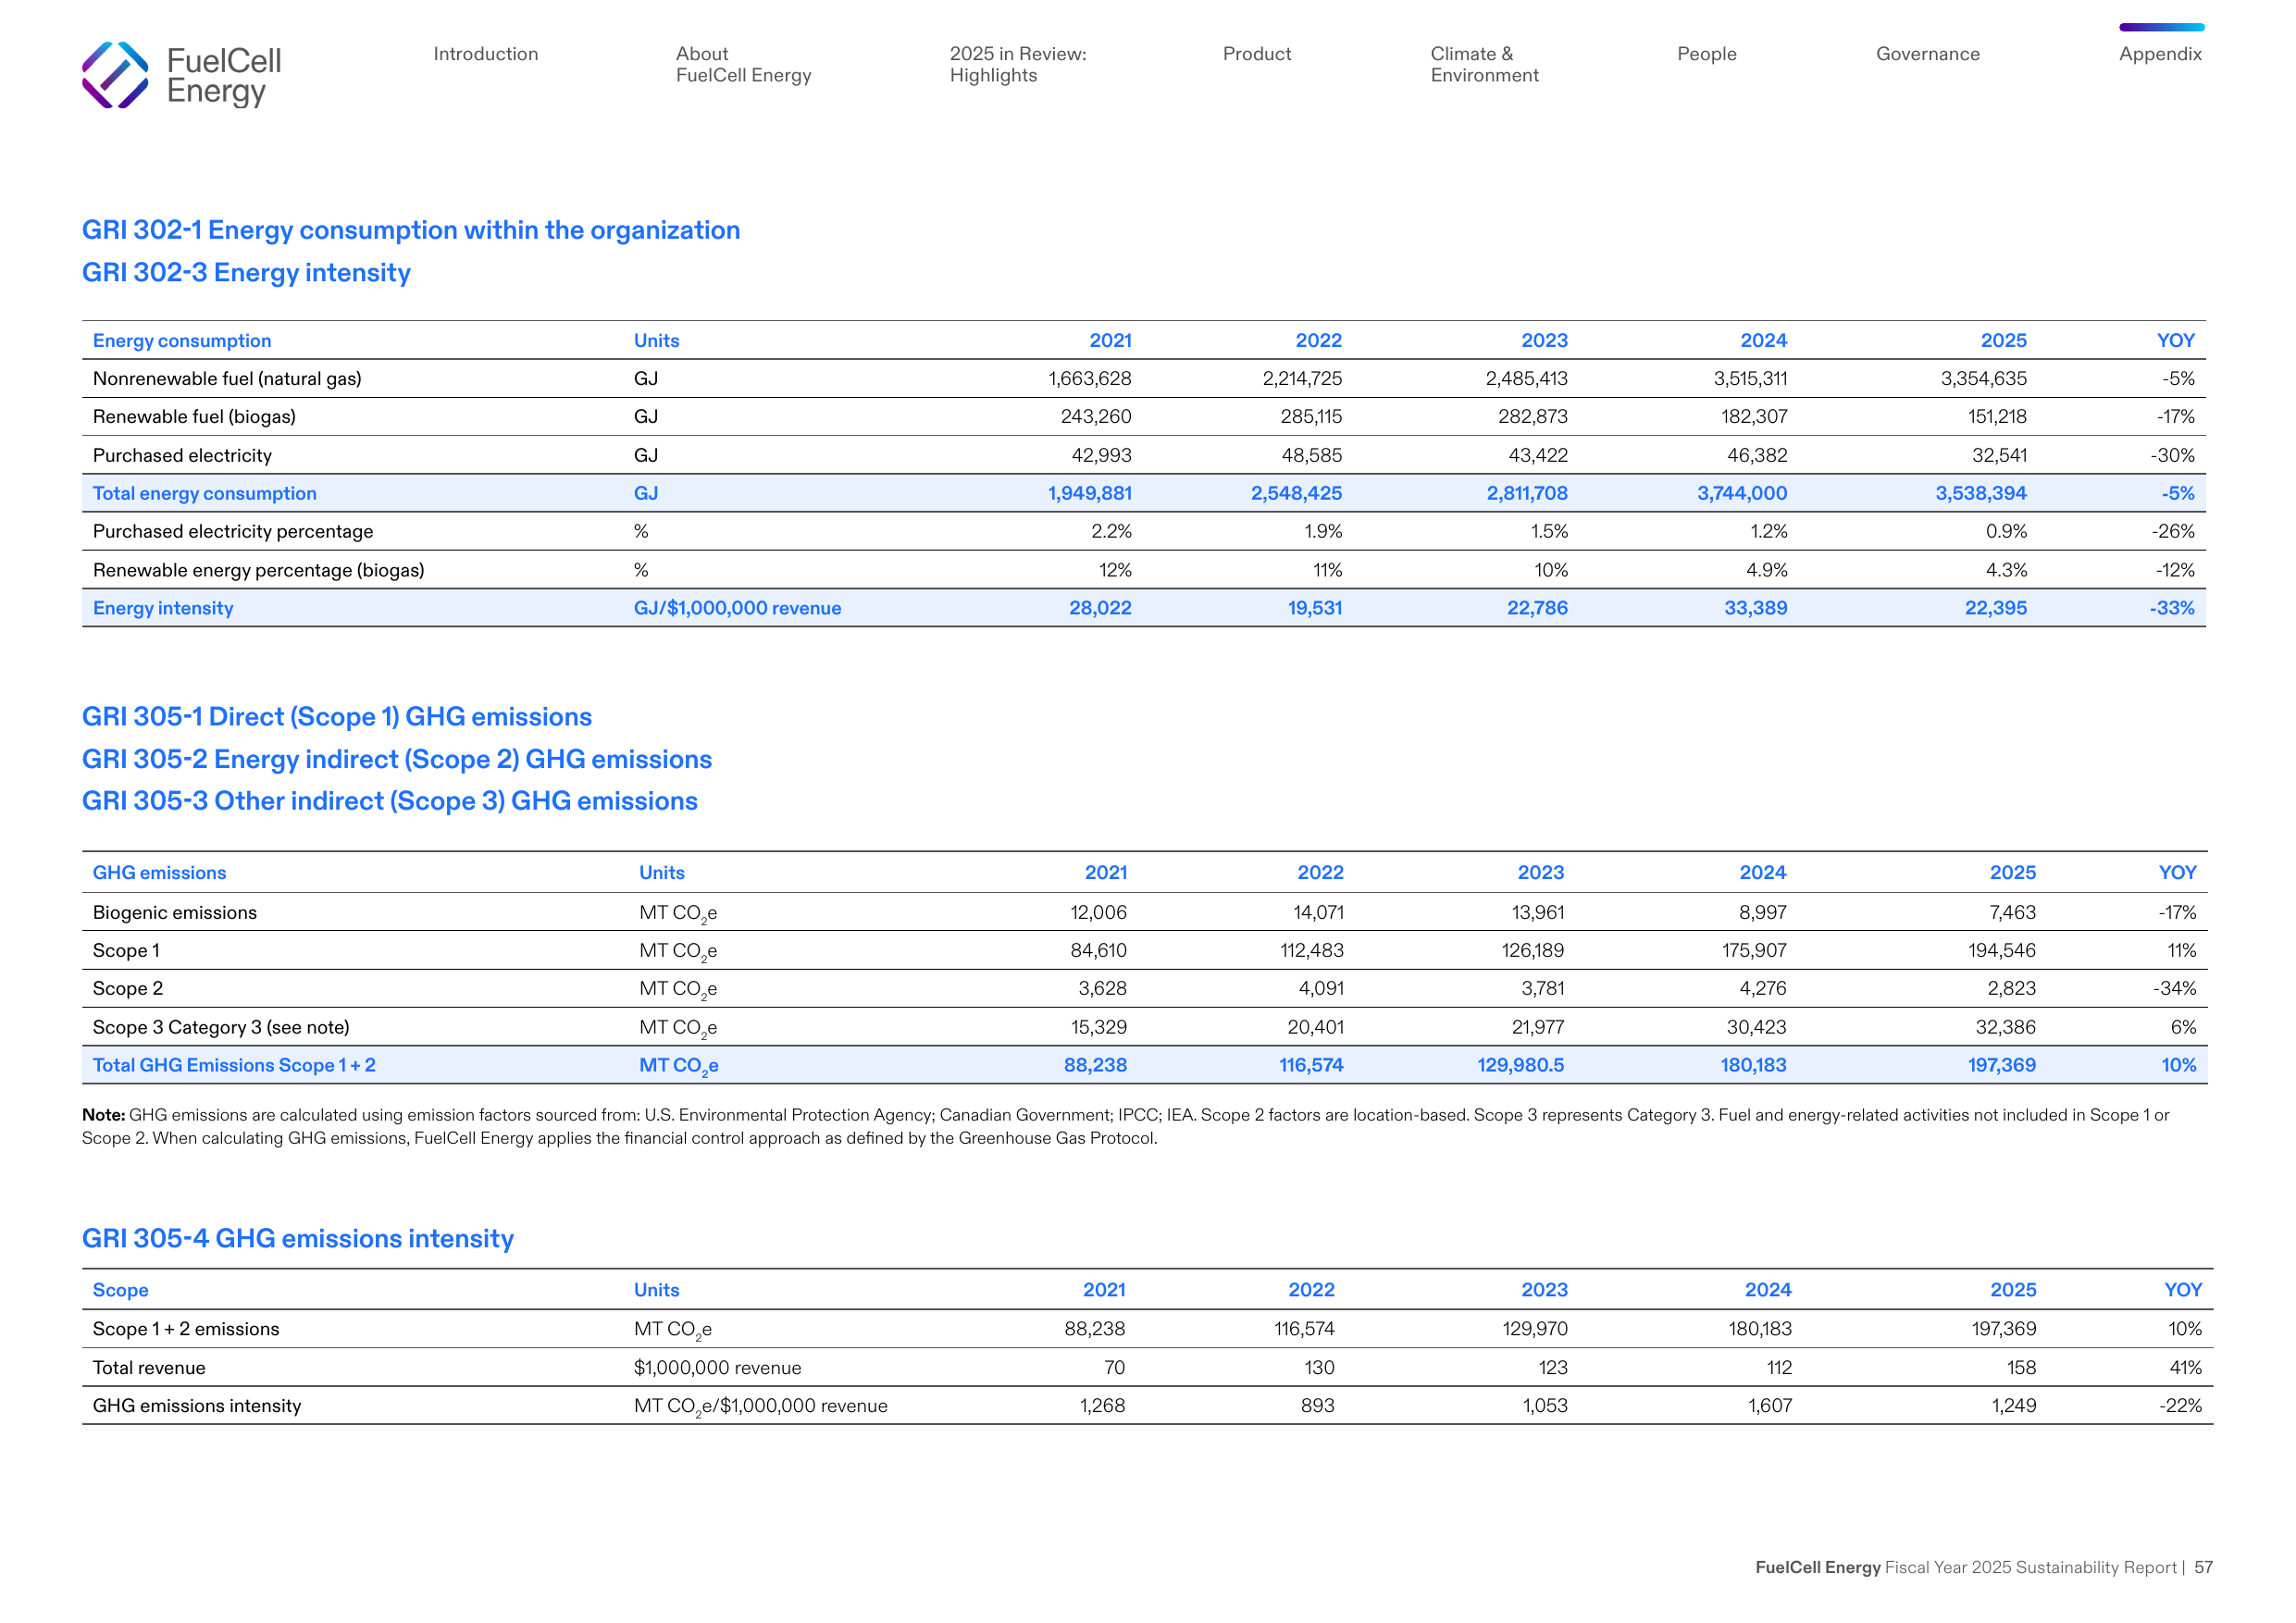The image size is (2296, 1623).
Task: Select Scope 1 + 2 emissions row label
Action: tap(186, 1330)
